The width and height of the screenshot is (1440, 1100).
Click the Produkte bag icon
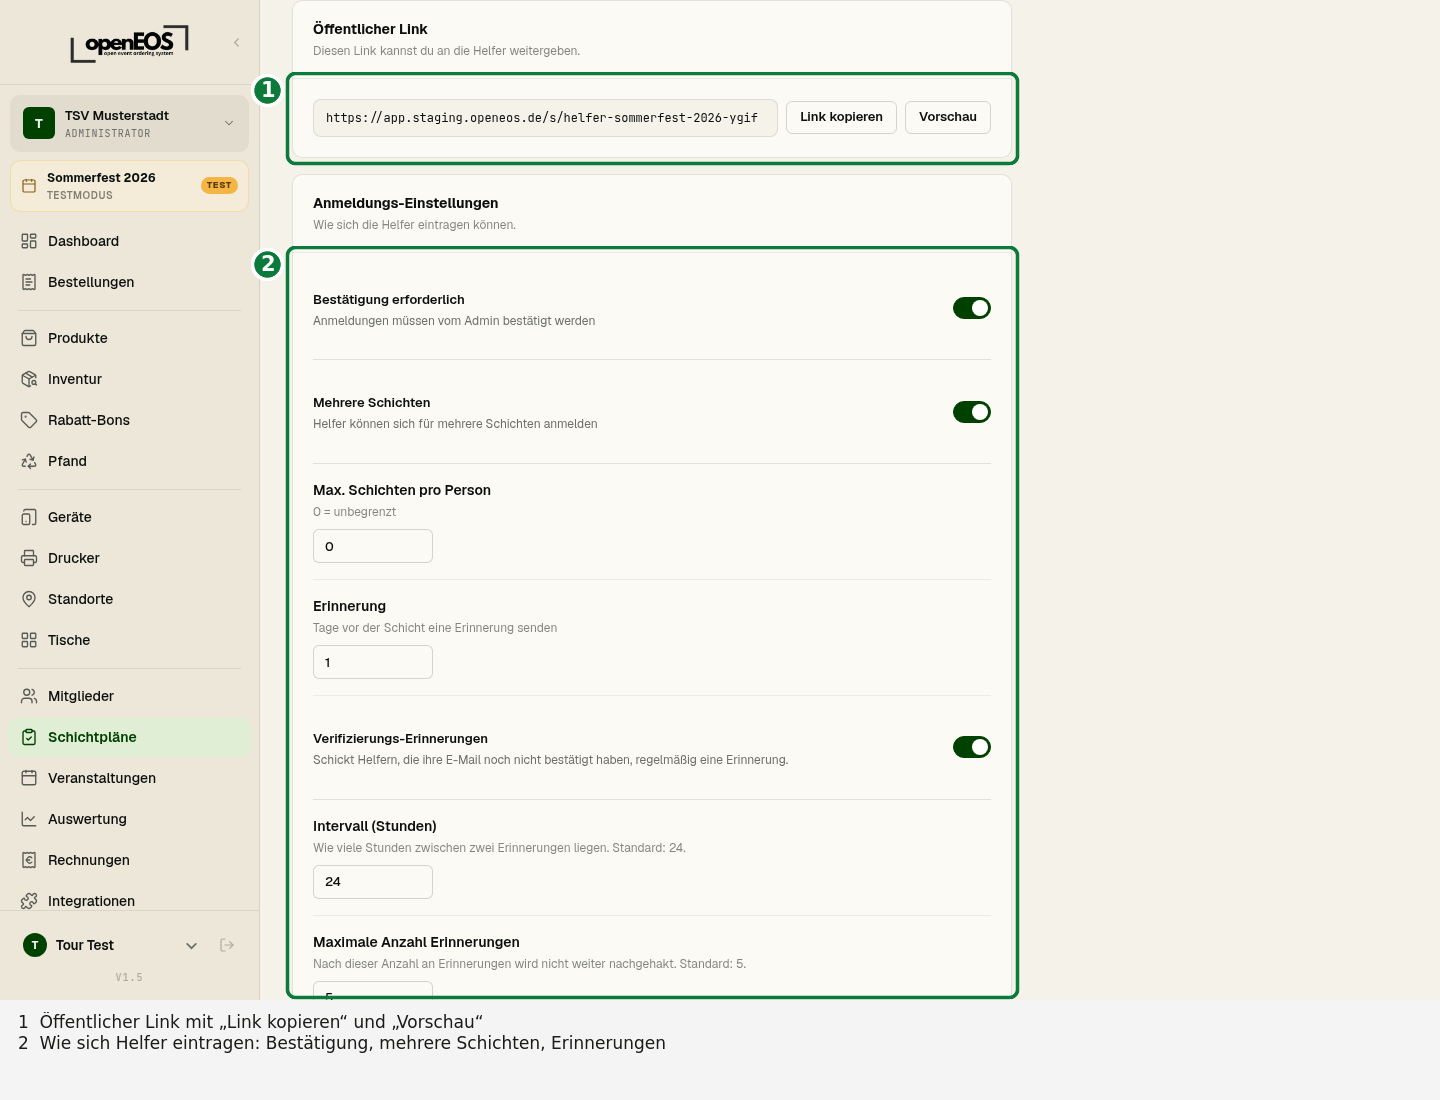[x=29, y=338]
